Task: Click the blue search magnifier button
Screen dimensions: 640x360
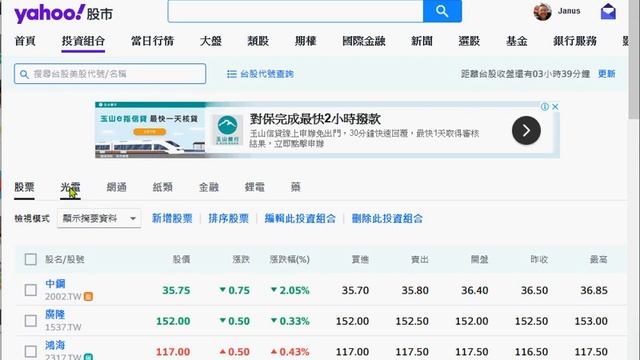Action: pyautogui.click(x=442, y=11)
